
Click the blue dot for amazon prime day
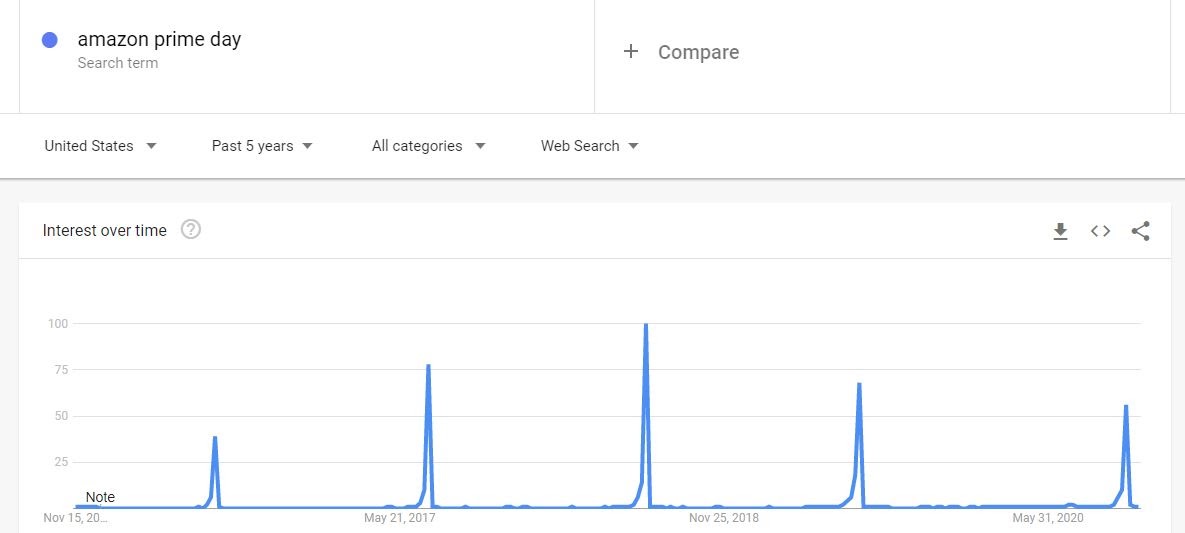(x=50, y=40)
